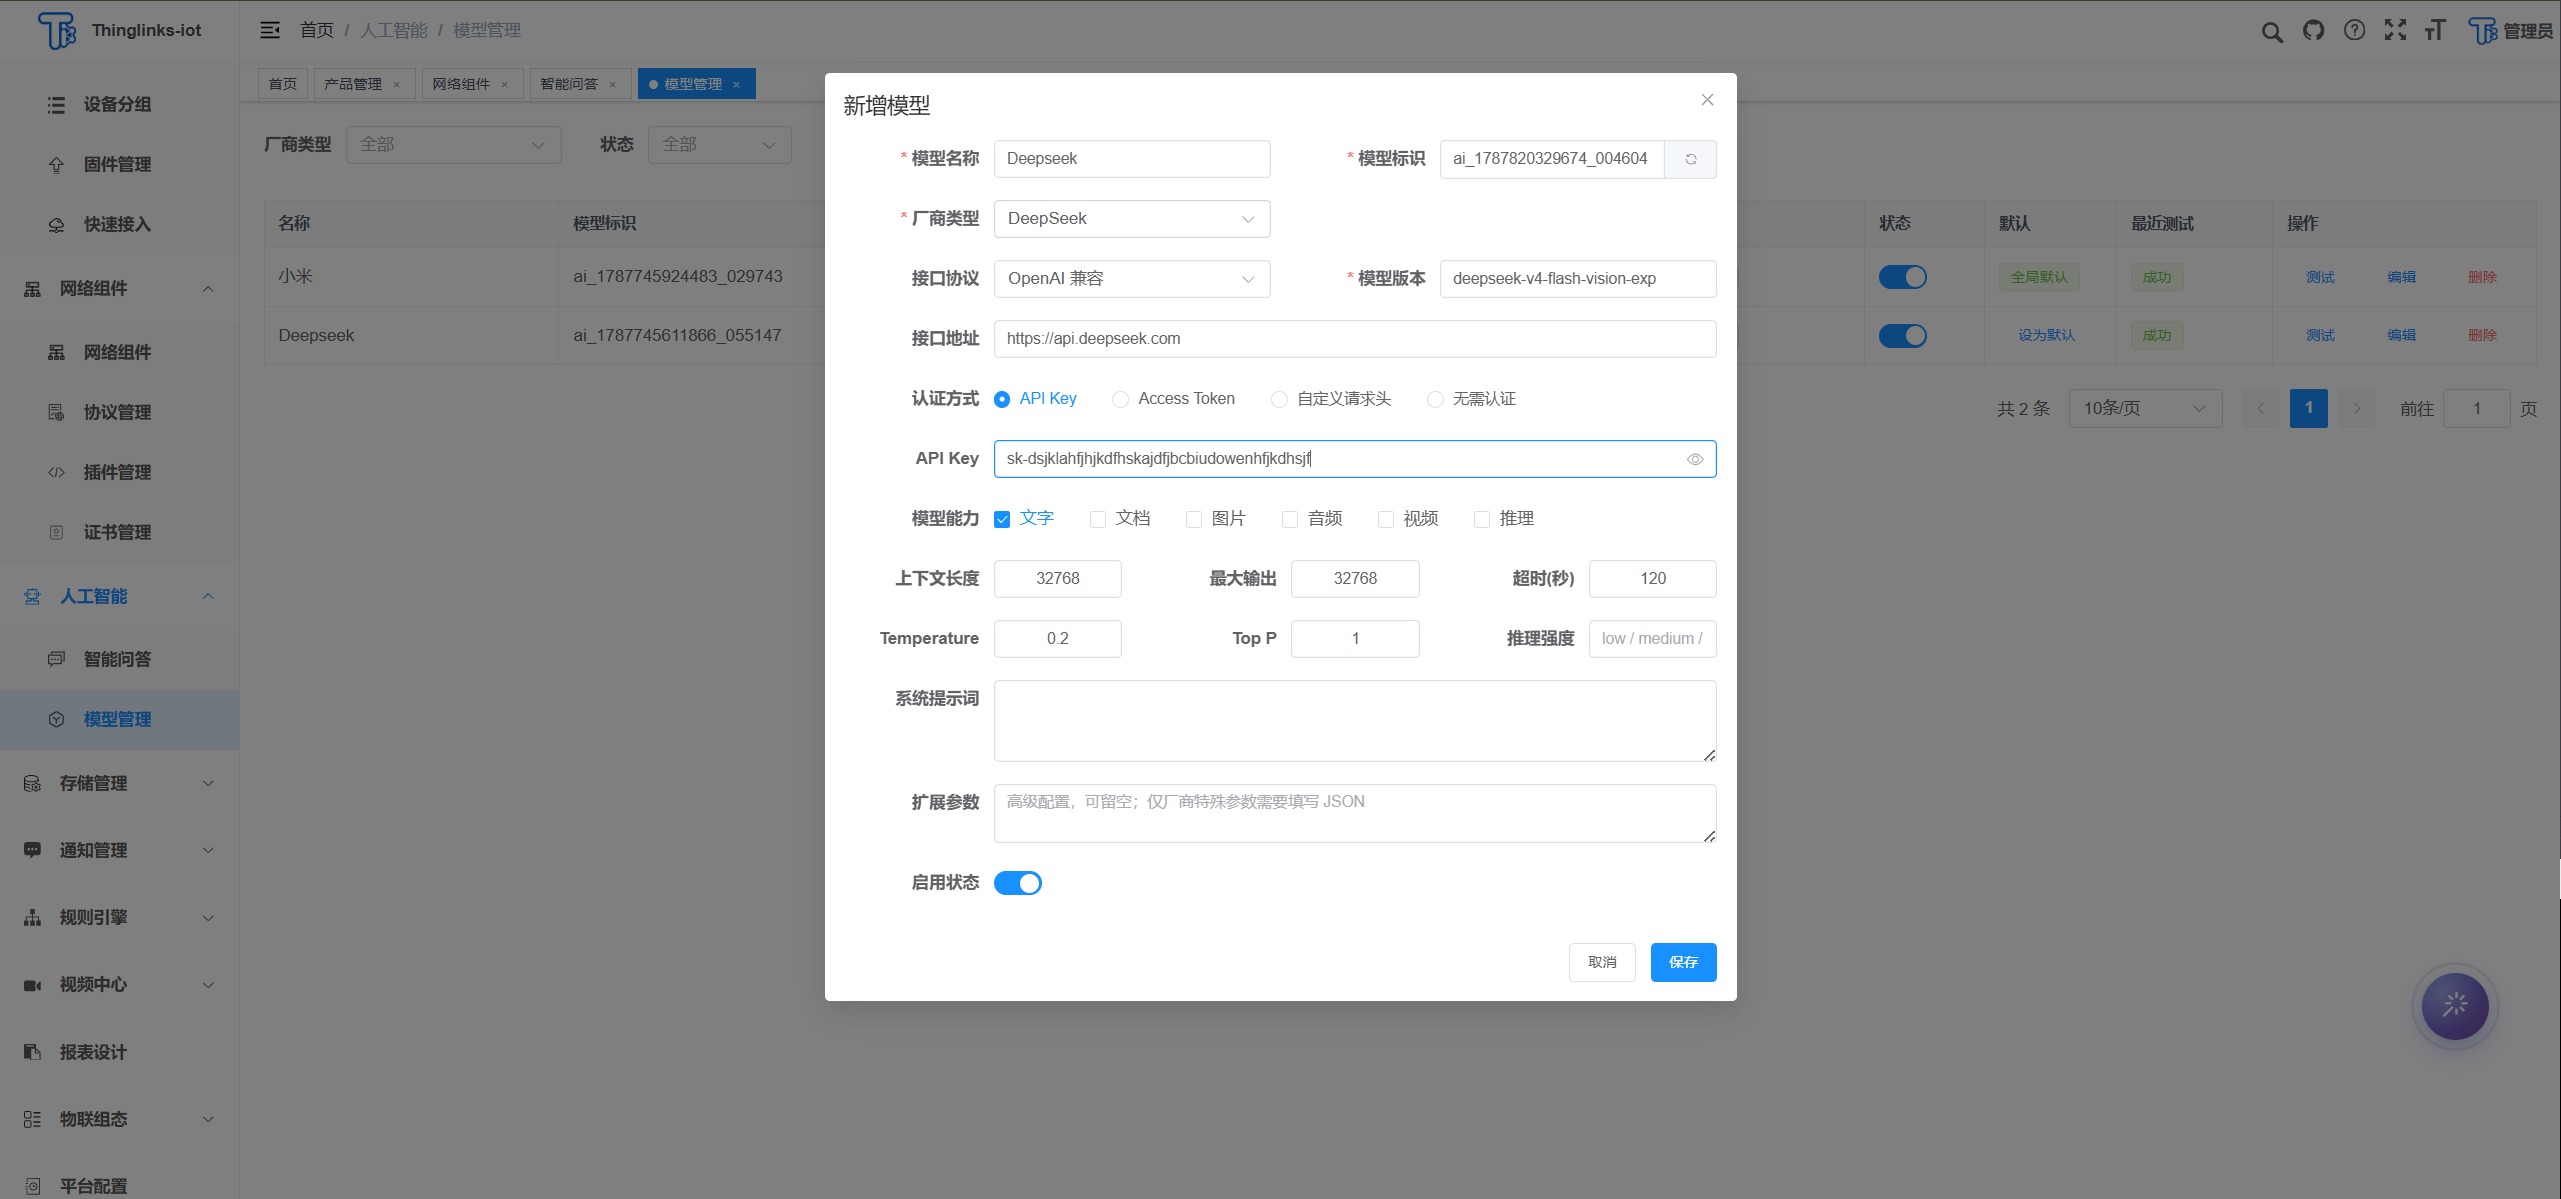Open the 10条/页 page size dropdown
2561x1199 pixels.
2145,409
